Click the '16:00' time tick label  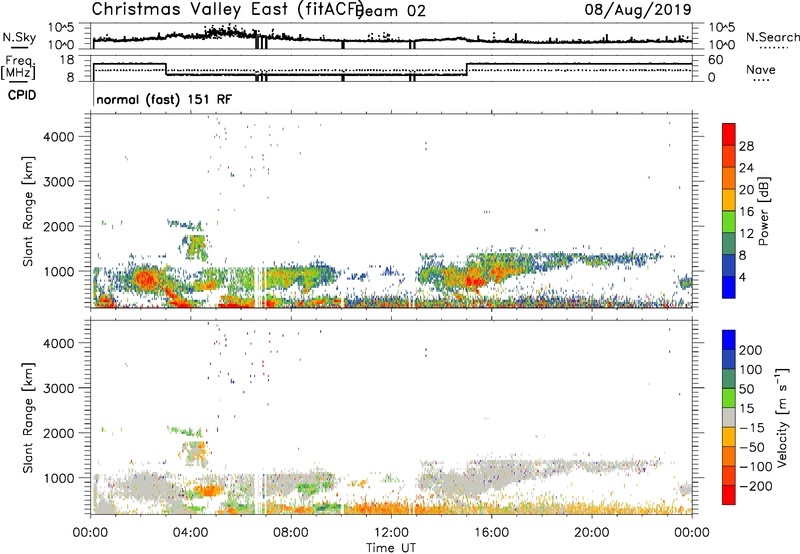491,533
